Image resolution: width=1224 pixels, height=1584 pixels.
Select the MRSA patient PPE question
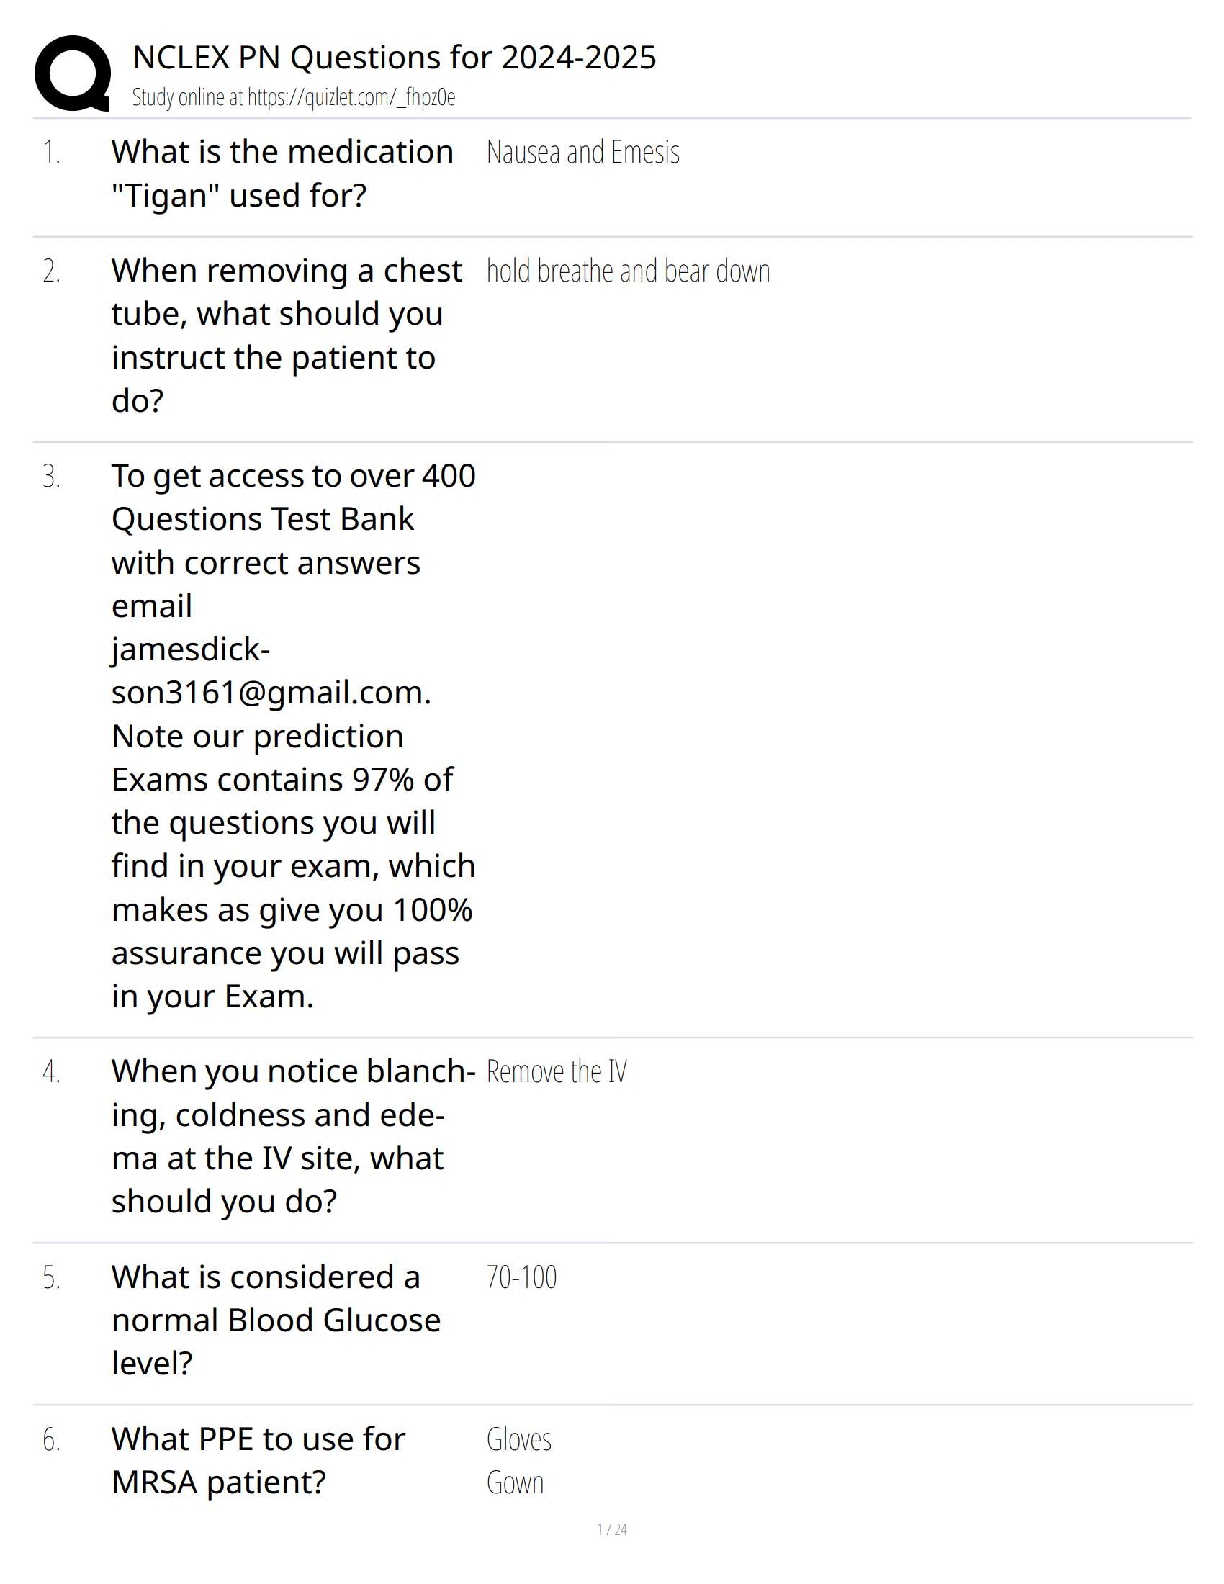[x=258, y=1460]
